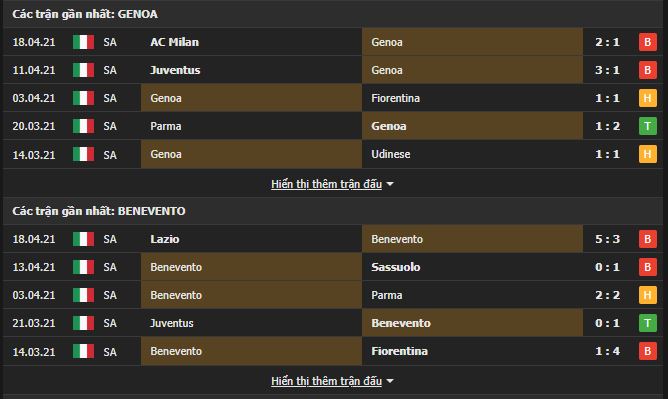Select the Juventus 3:1 score
Screen dimensions: 668x399
click(x=608, y=70)
